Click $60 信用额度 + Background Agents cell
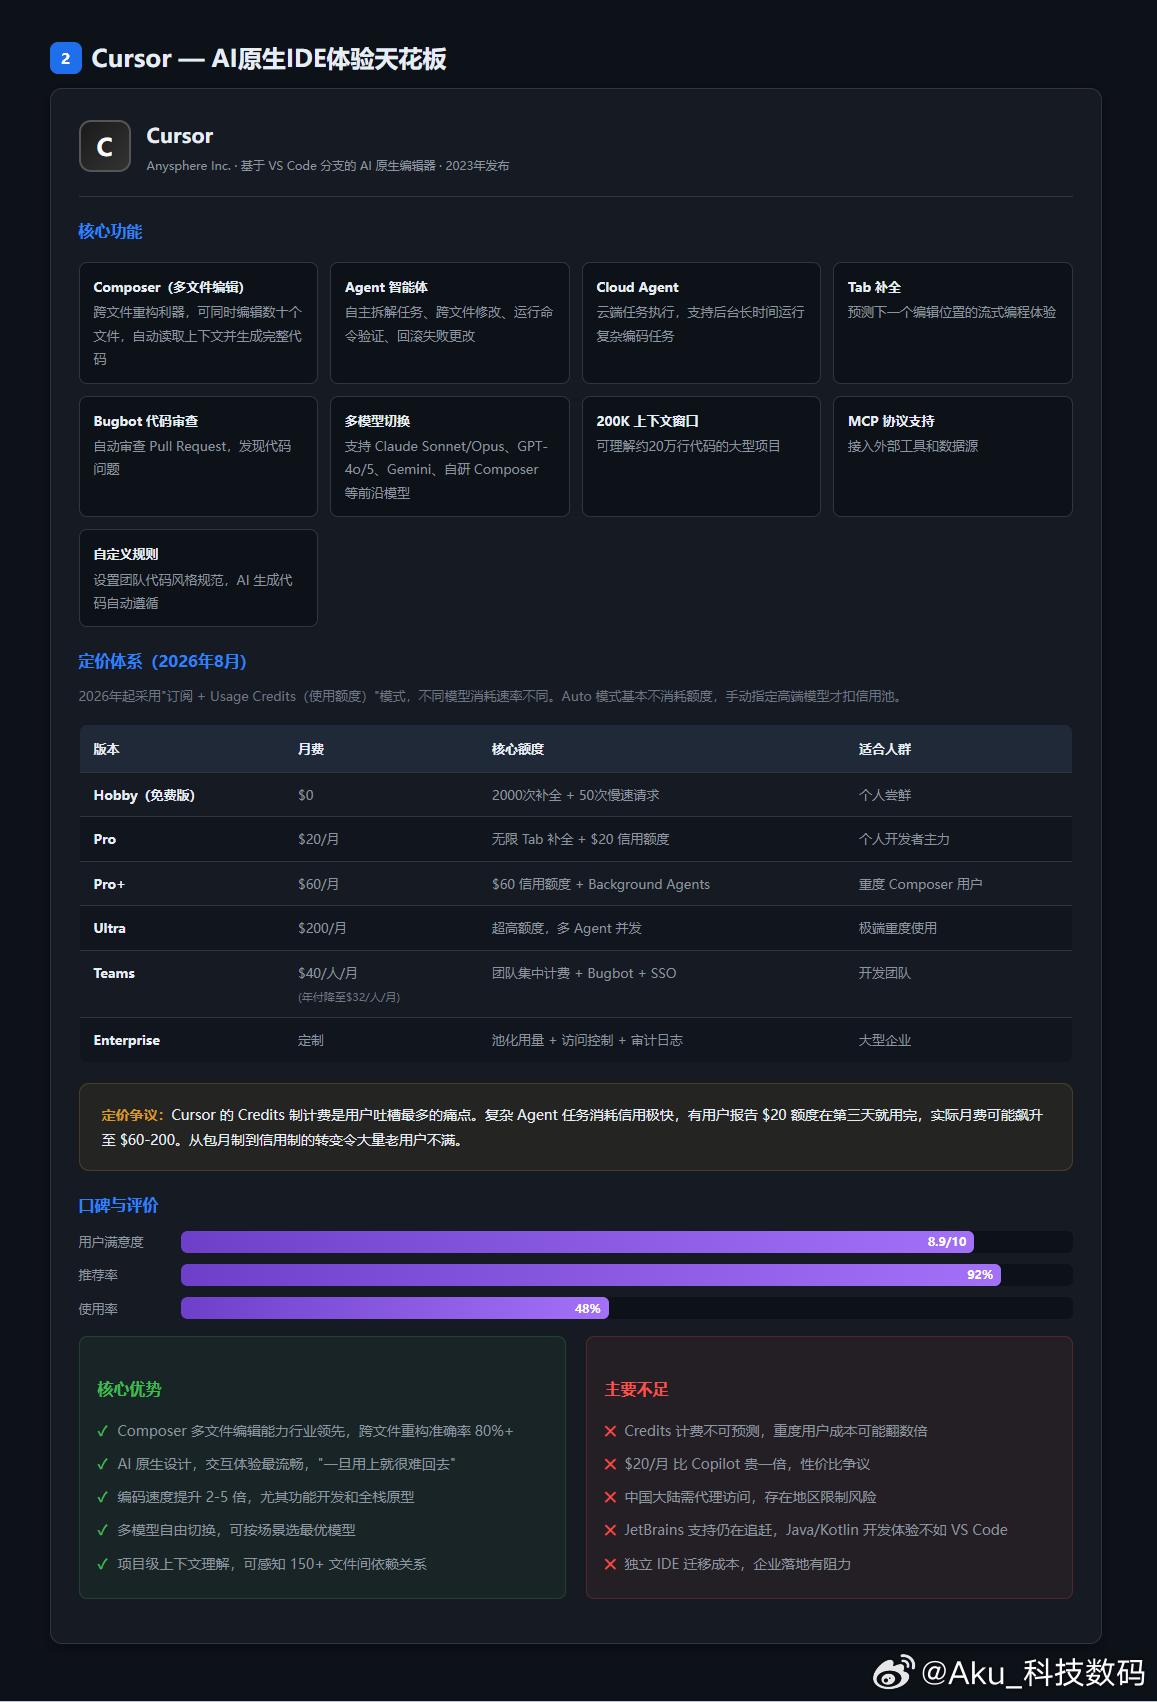1157x1702 pixels. coord(601,884)
